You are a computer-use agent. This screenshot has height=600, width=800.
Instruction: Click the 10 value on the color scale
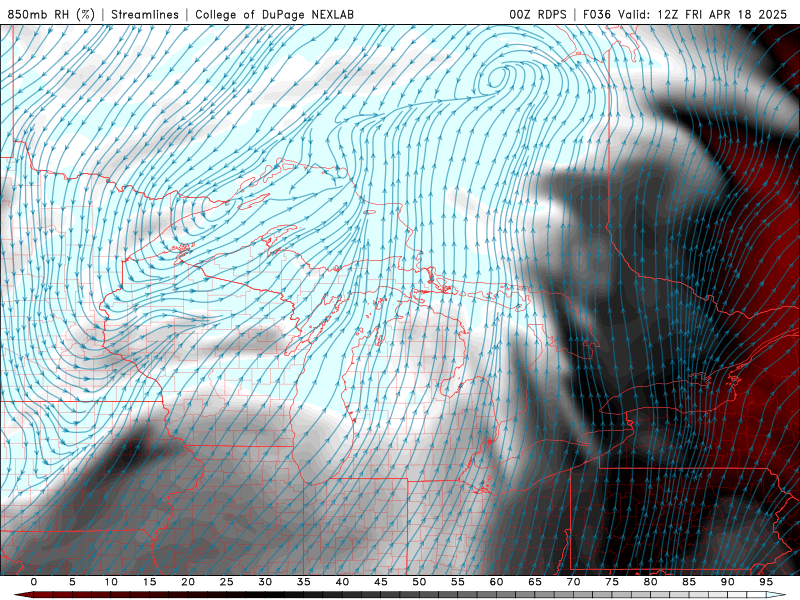[111, 582]
